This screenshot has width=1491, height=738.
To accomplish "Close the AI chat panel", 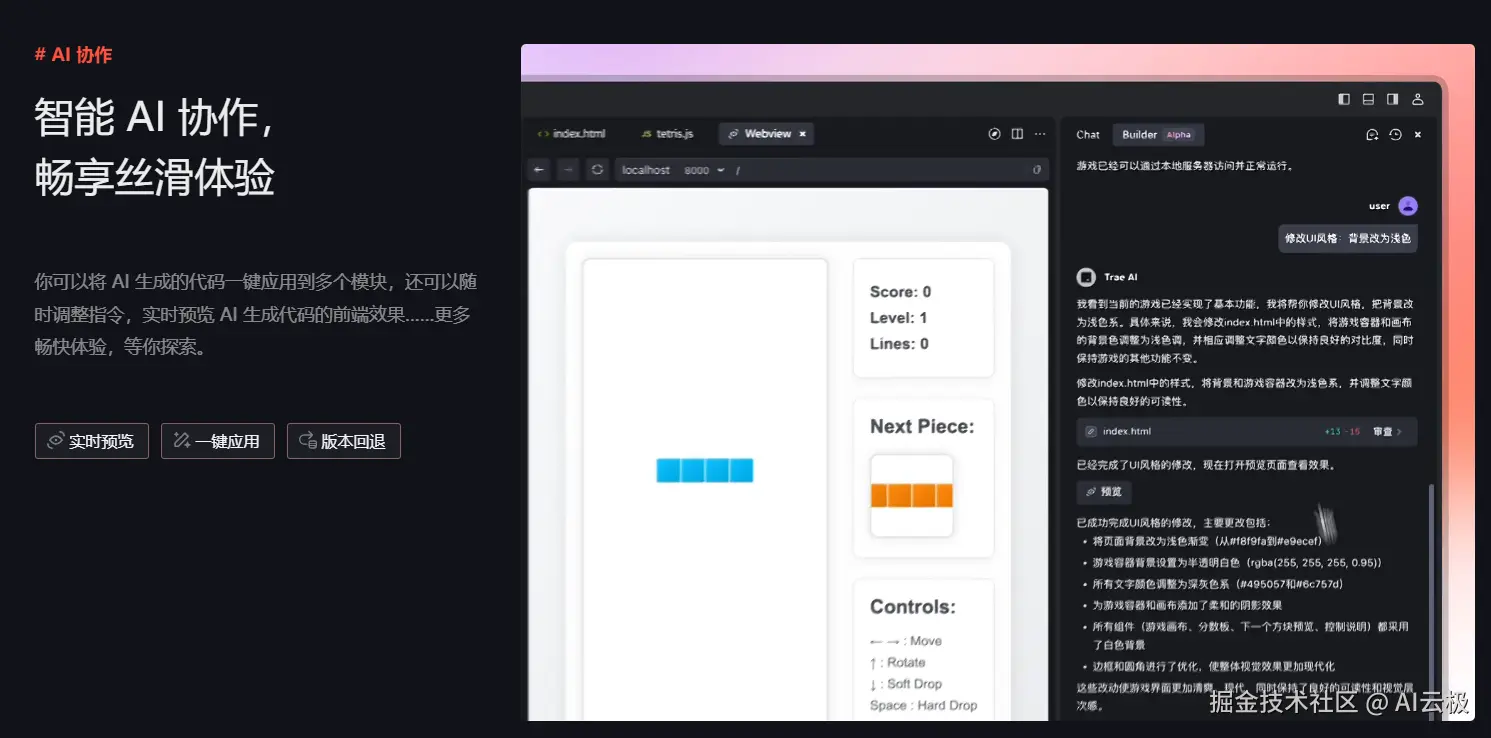I will [x=1418, y=134].
